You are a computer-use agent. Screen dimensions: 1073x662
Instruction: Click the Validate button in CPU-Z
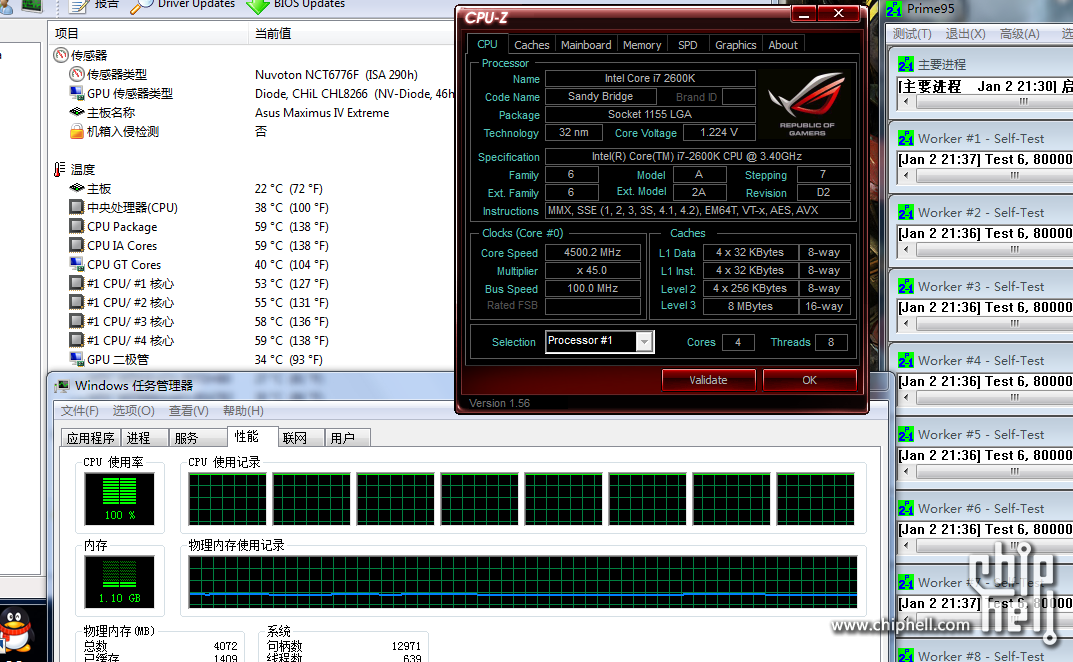[x=708, y=380]
